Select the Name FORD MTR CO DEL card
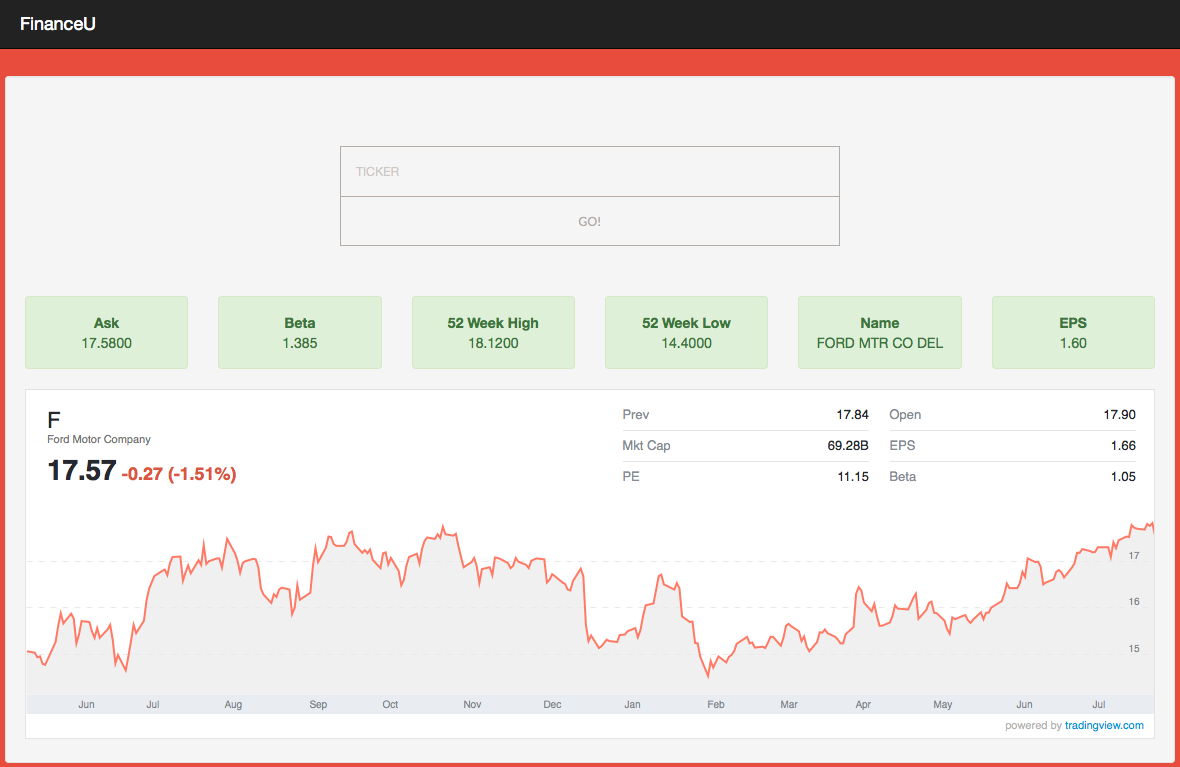The height and width of the screenshot is (767, 1180). [880, 333]
